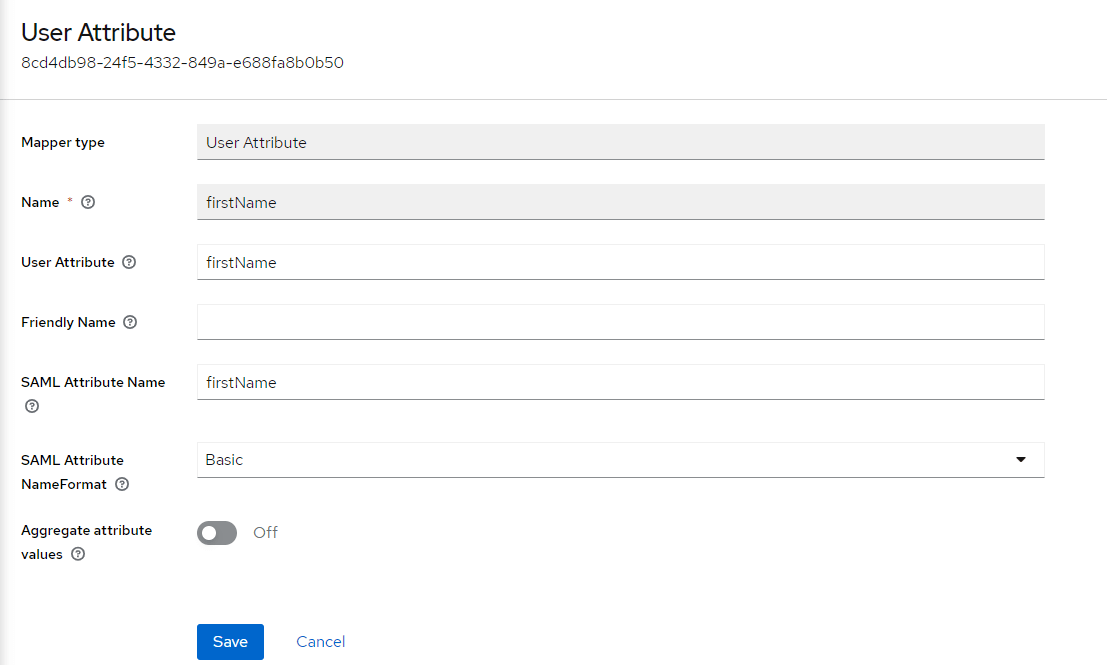
Task: Click inside the Friendly Name input
Action: pyautogui.click(x=620, y=322)
